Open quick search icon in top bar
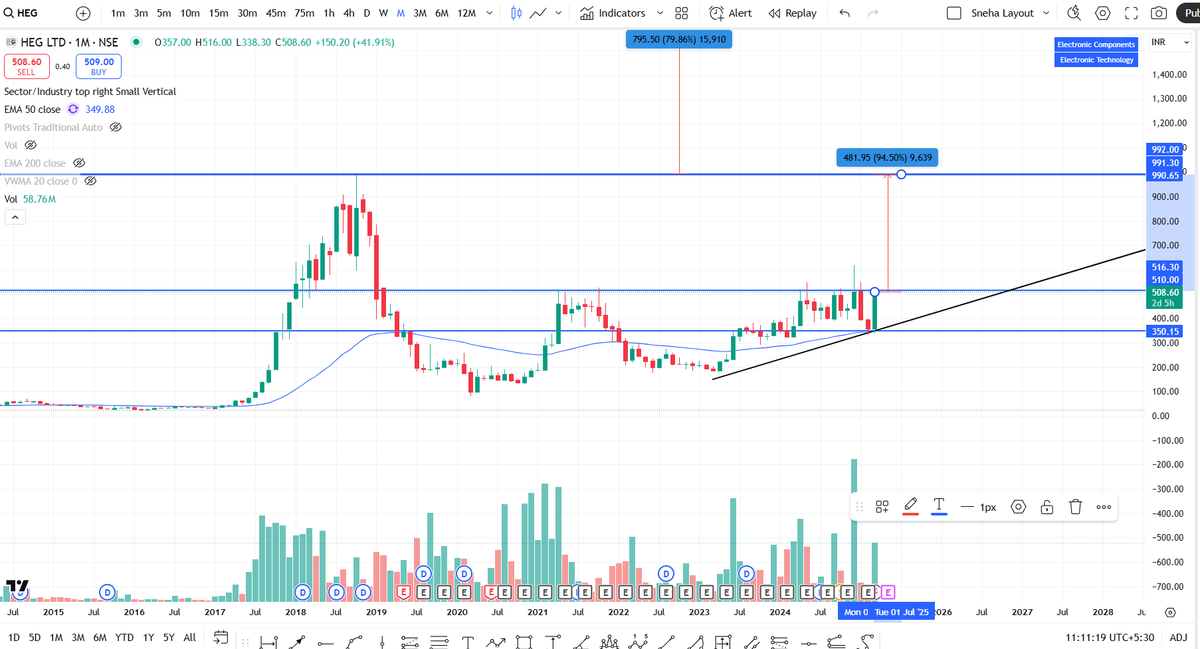Image resolution: width=1200 pixels, height=649 pixels. [x=1075, y=13]
